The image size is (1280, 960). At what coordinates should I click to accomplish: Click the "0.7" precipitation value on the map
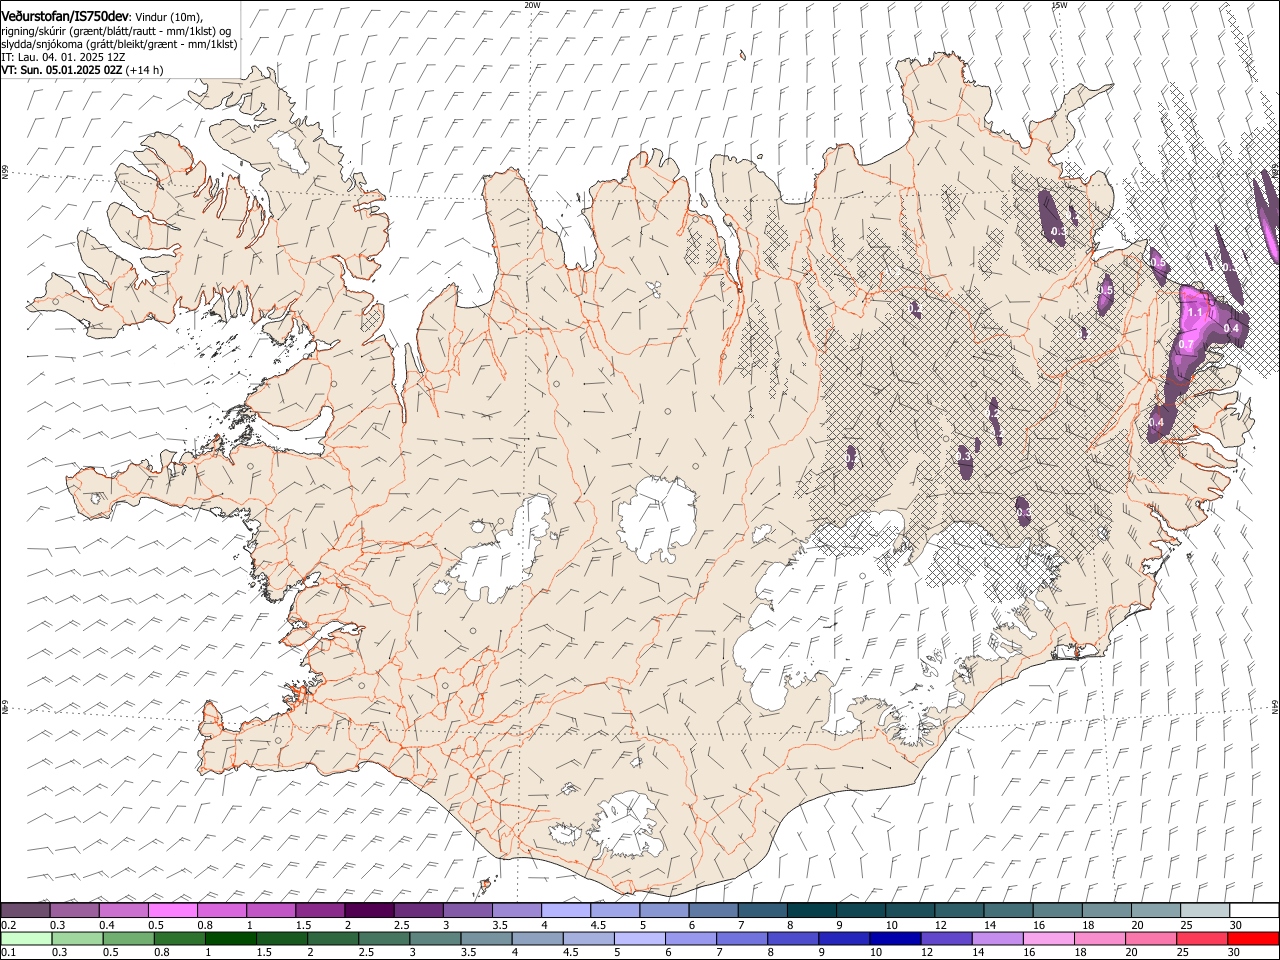[x=1186, y=344]
